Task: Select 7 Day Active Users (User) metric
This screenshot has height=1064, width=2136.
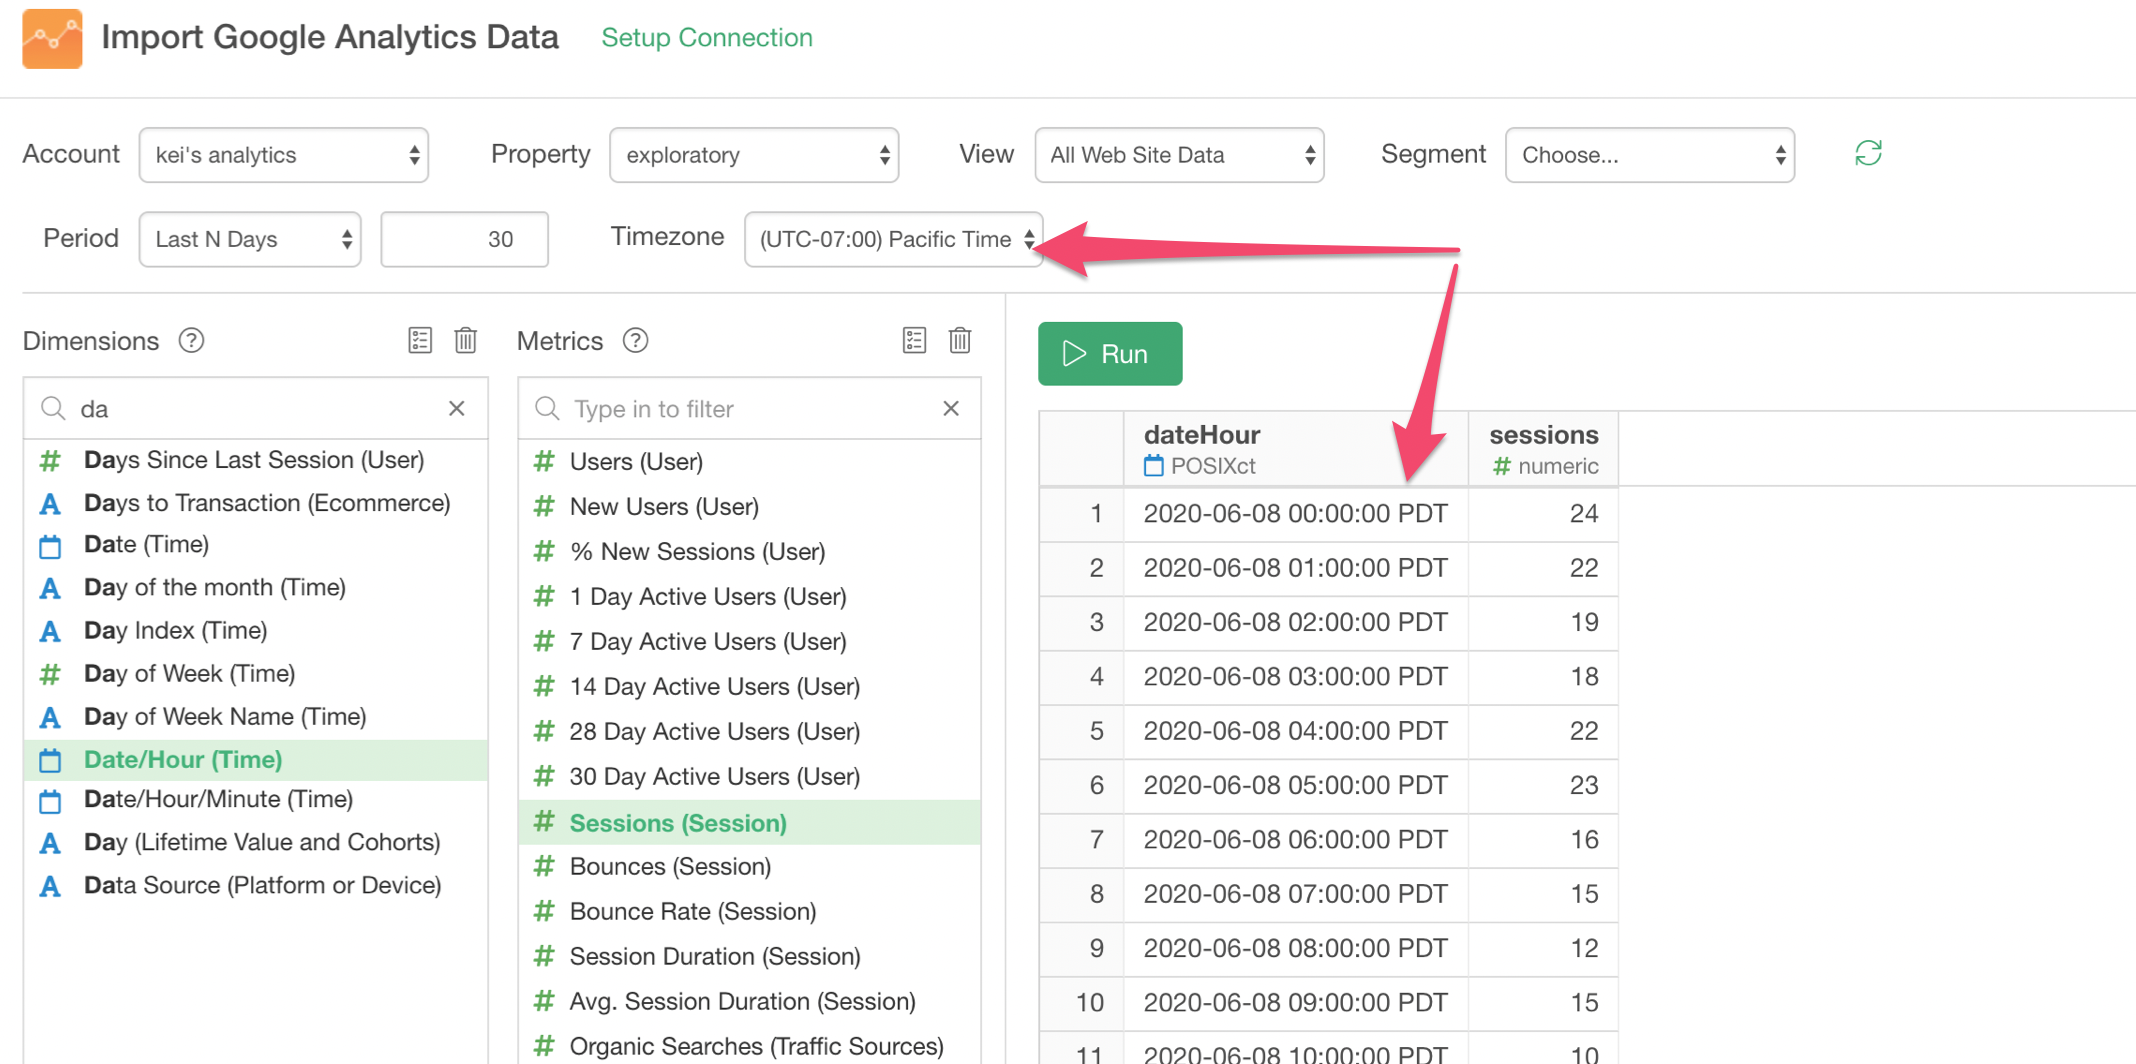Action: [749, 642]
